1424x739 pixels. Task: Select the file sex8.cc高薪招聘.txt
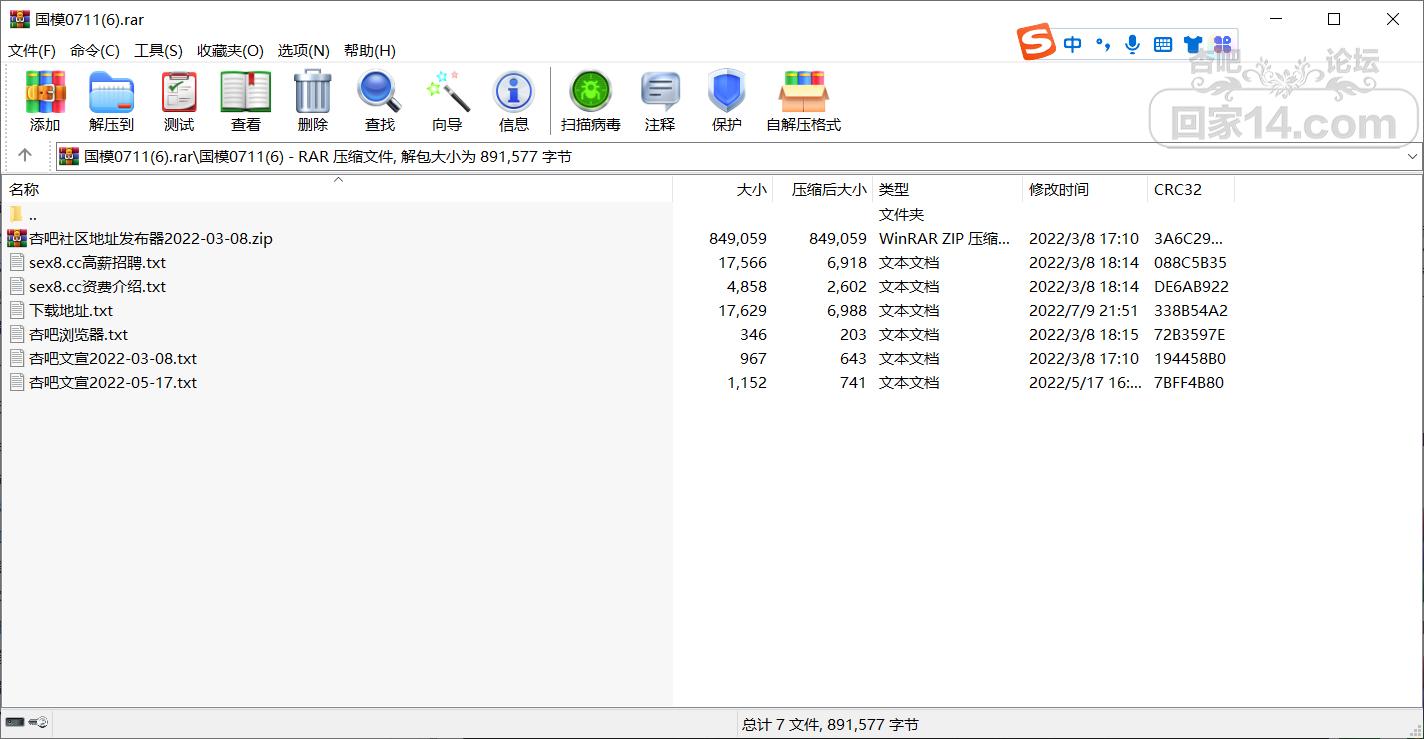(97, 262)
